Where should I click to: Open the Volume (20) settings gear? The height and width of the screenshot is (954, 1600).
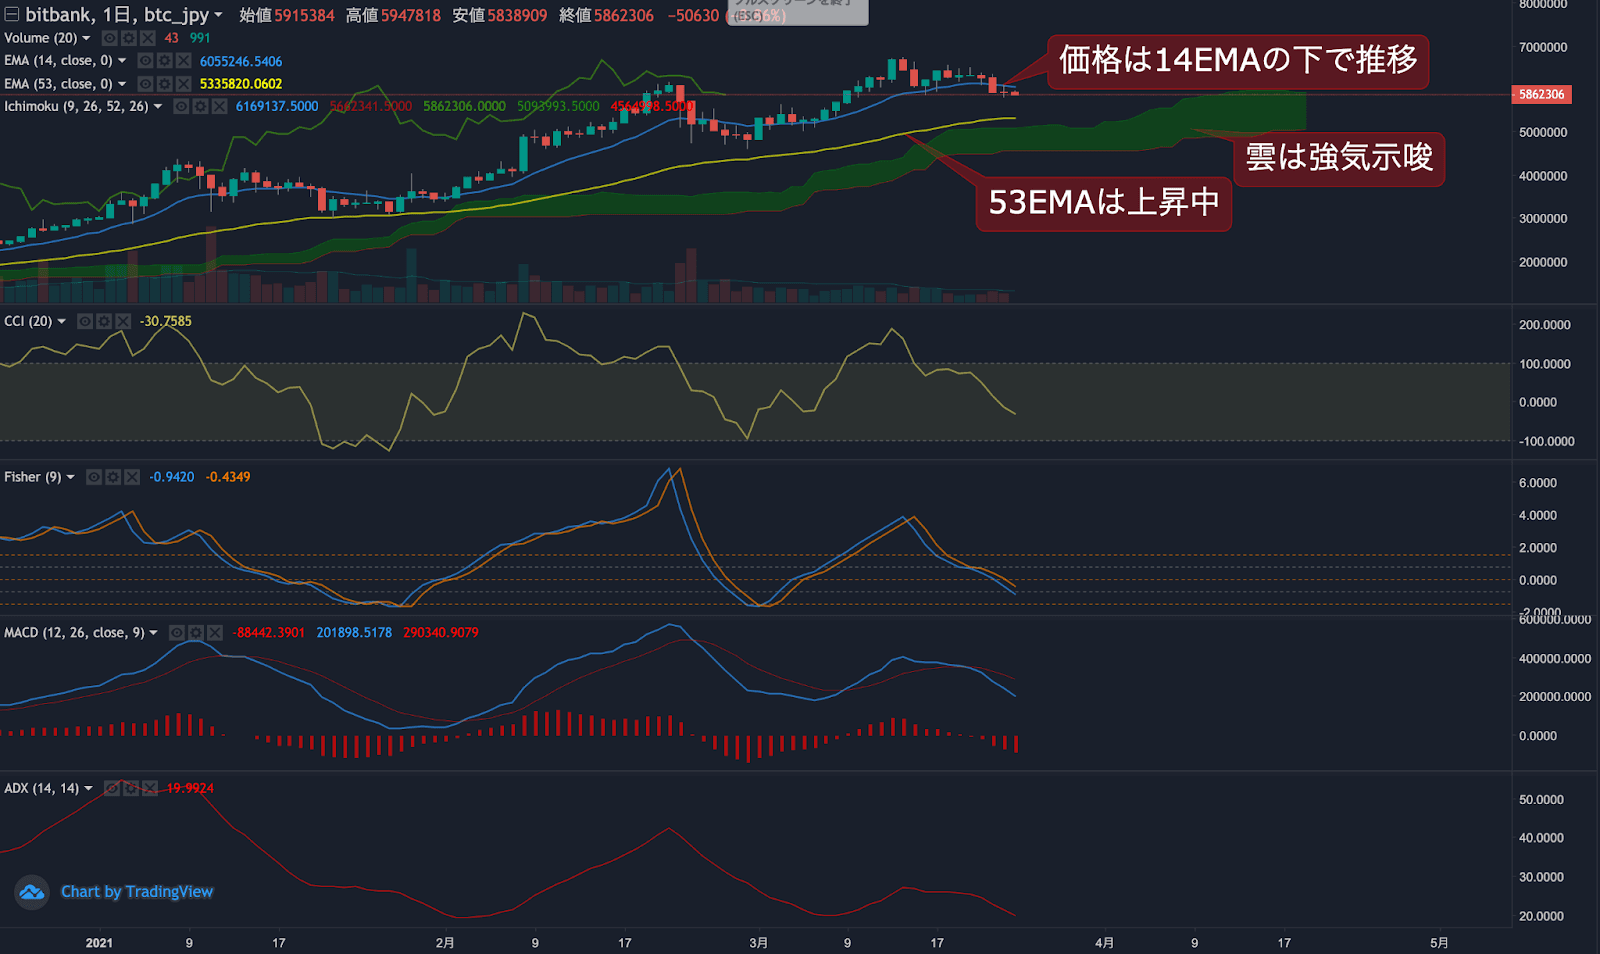128,38
